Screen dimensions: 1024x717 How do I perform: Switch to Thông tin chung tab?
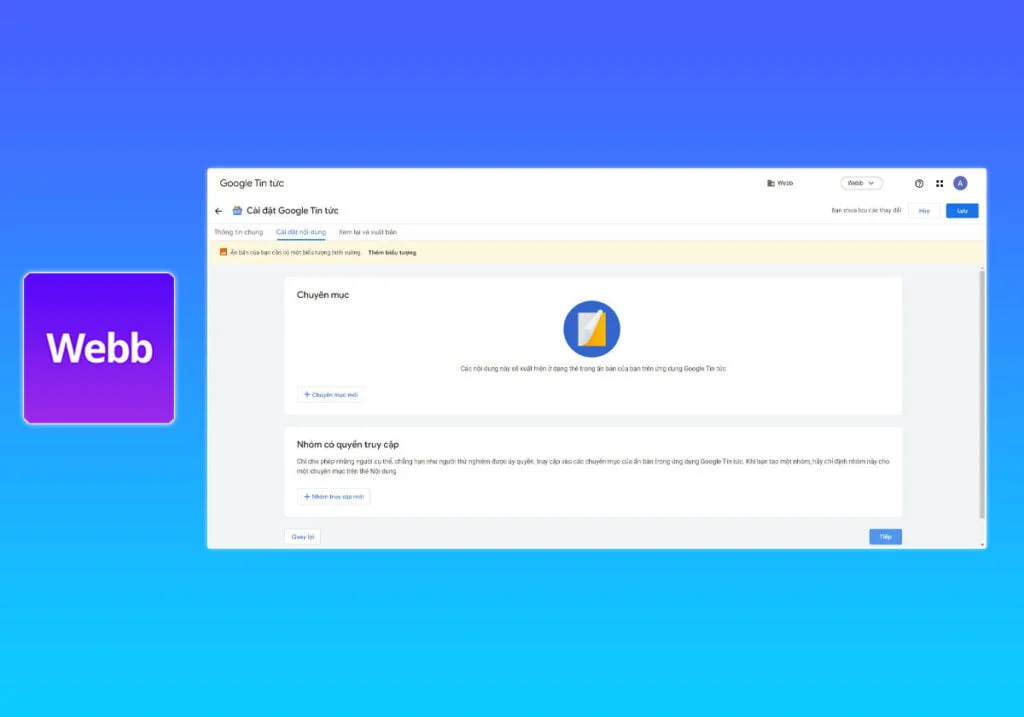point(238,232)
